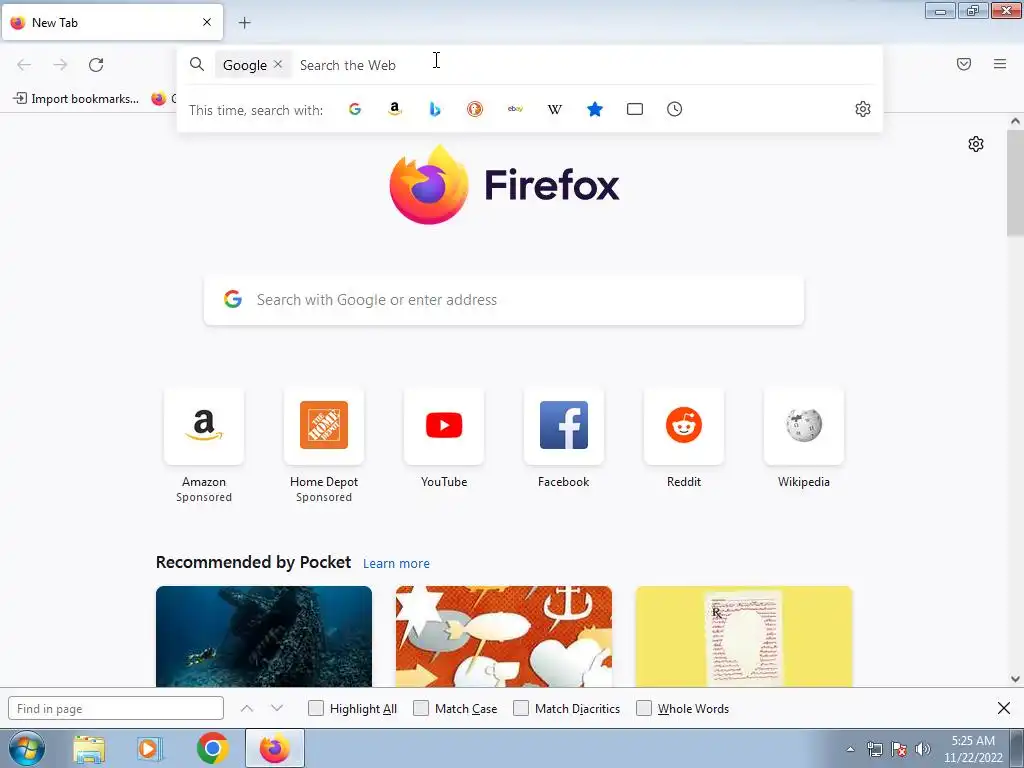Viewport: 1024px width, 768px height.
Task: Enable Highlight All checkbox
Action: point(316,709)
